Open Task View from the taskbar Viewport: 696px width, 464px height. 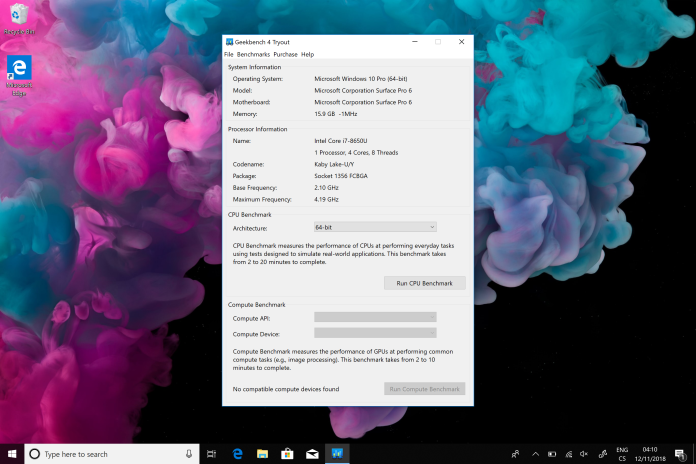(x=212, y=454)
